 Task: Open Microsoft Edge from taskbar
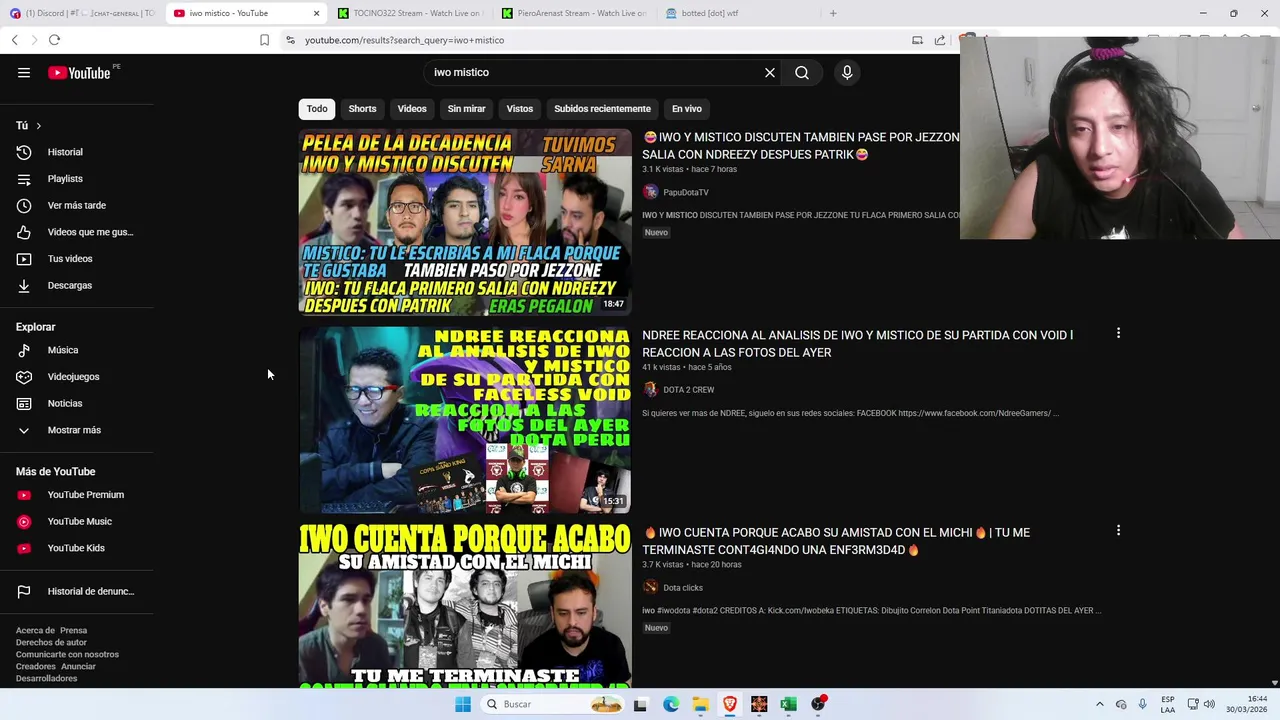tap(670, 704)
